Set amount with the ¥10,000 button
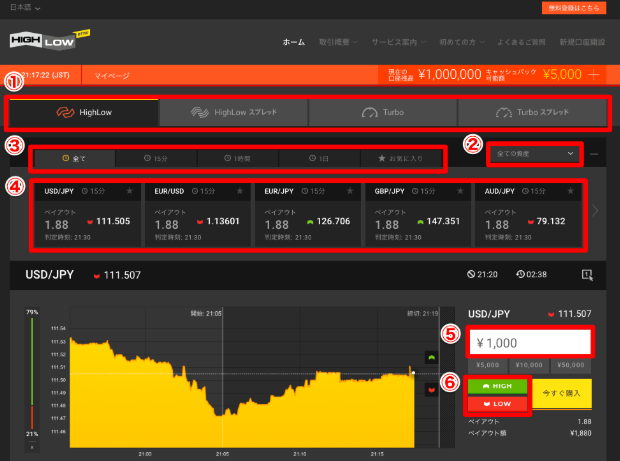The width and height of the screenshot is (620, 461). [529, 365]
